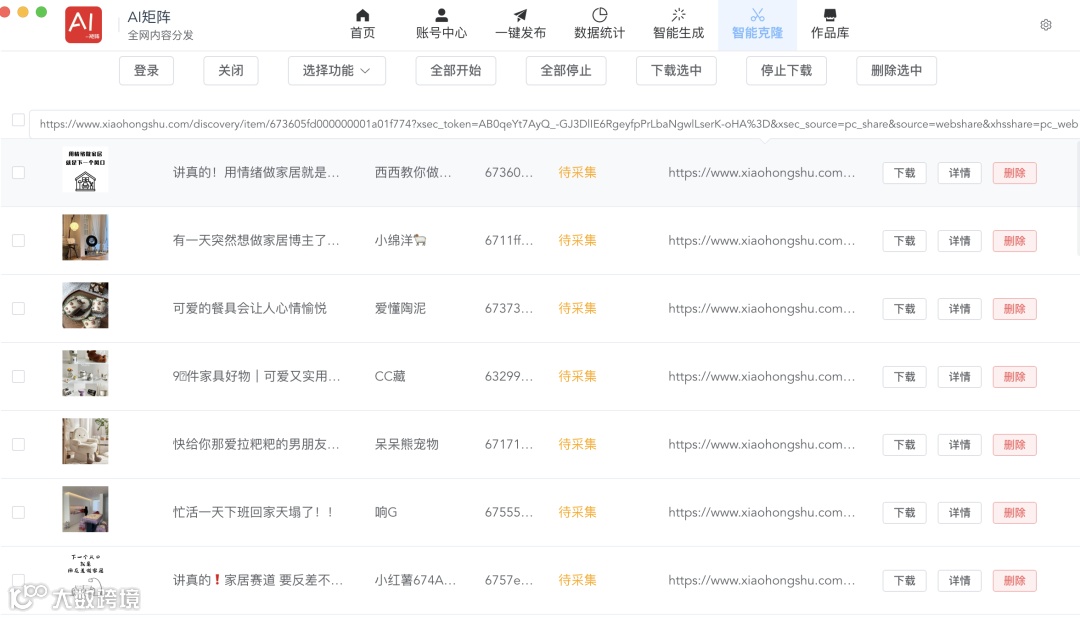The width and height of the screenshot is (1080, 618).
Task: View 详情 for CC藏 row
Action: coord(959,377)
